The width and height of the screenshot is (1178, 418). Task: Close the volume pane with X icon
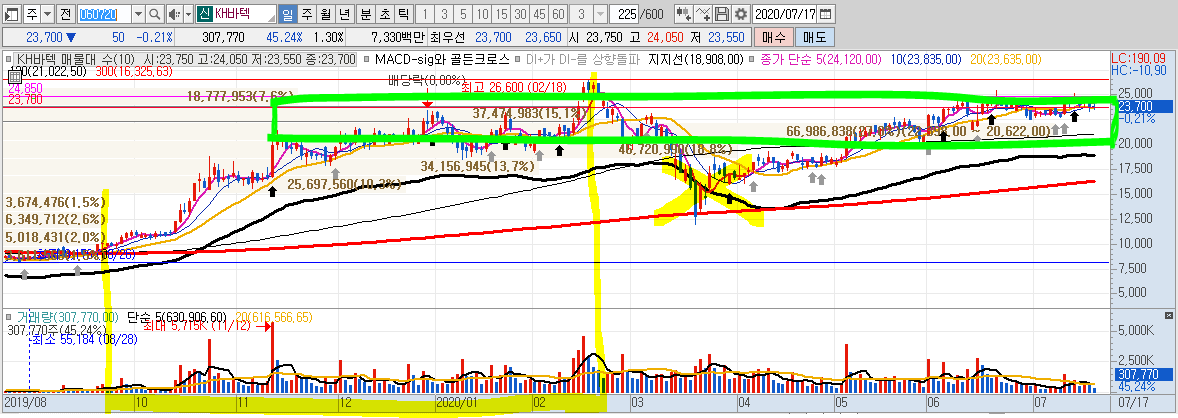(x=1168, y=314)
